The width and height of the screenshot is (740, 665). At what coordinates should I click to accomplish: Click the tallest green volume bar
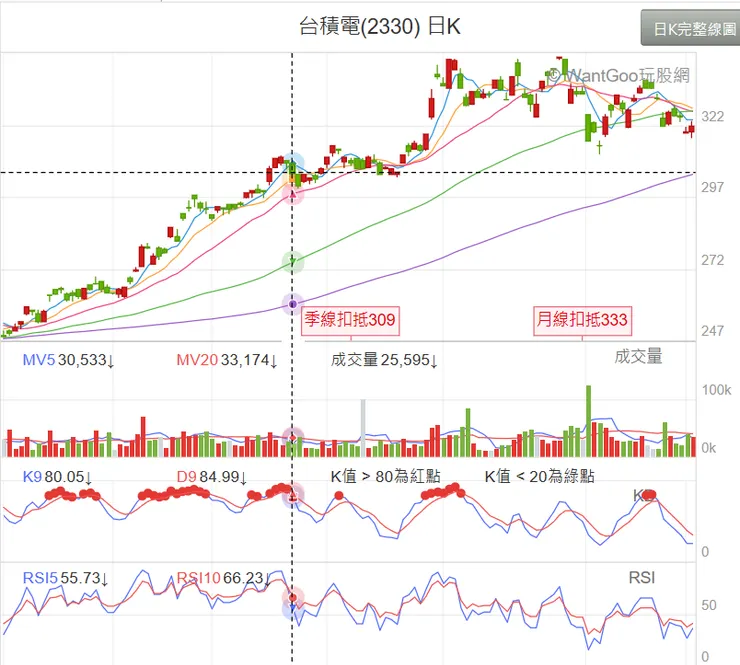589,421
